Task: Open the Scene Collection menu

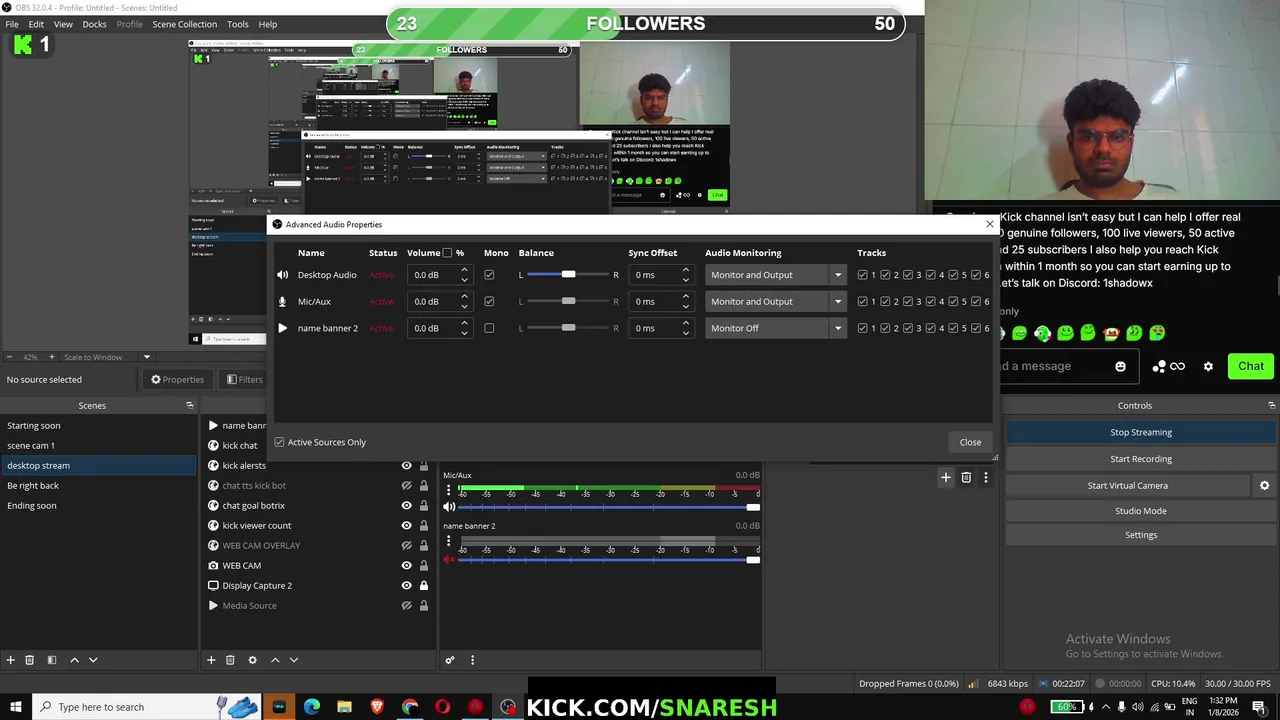Action: [x=184, y=24]
